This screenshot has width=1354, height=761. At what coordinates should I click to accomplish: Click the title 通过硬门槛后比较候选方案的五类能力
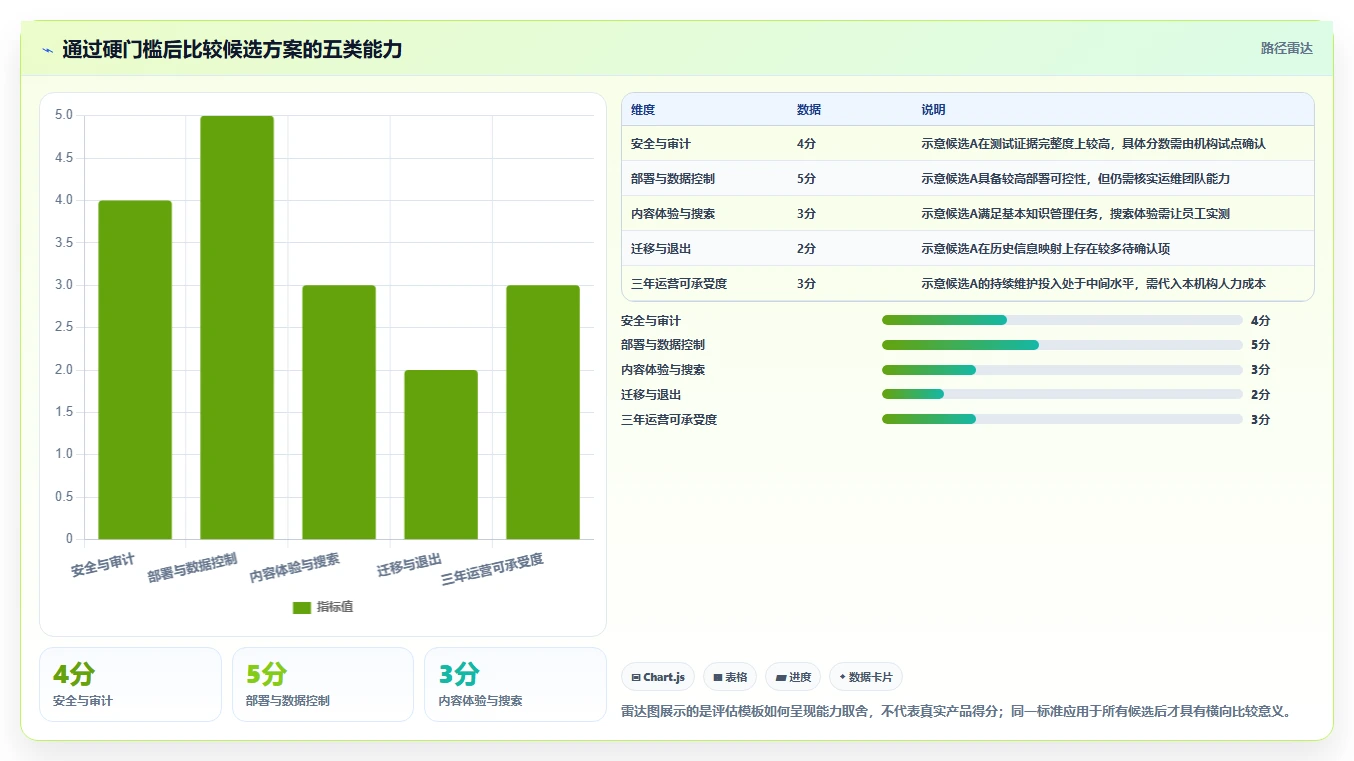tap(232, 49)
